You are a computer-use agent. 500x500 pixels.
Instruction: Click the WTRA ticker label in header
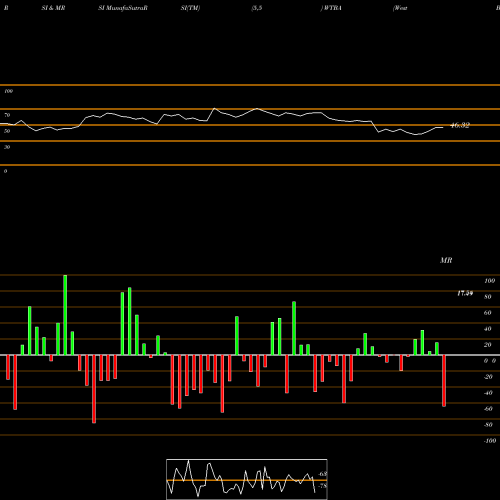point(332,8)
